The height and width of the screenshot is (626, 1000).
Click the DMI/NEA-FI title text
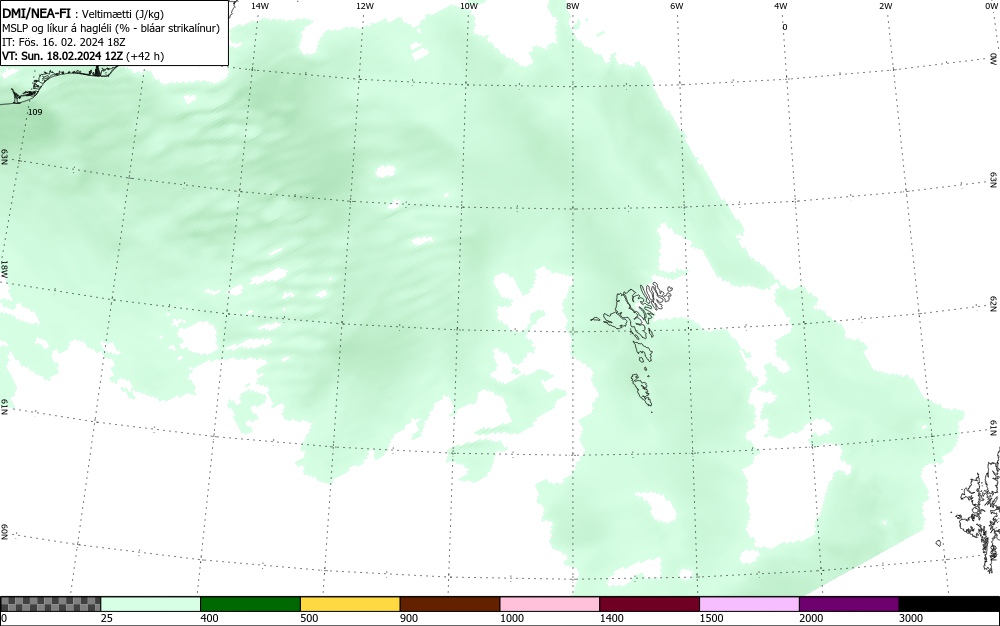click(36, 13)
